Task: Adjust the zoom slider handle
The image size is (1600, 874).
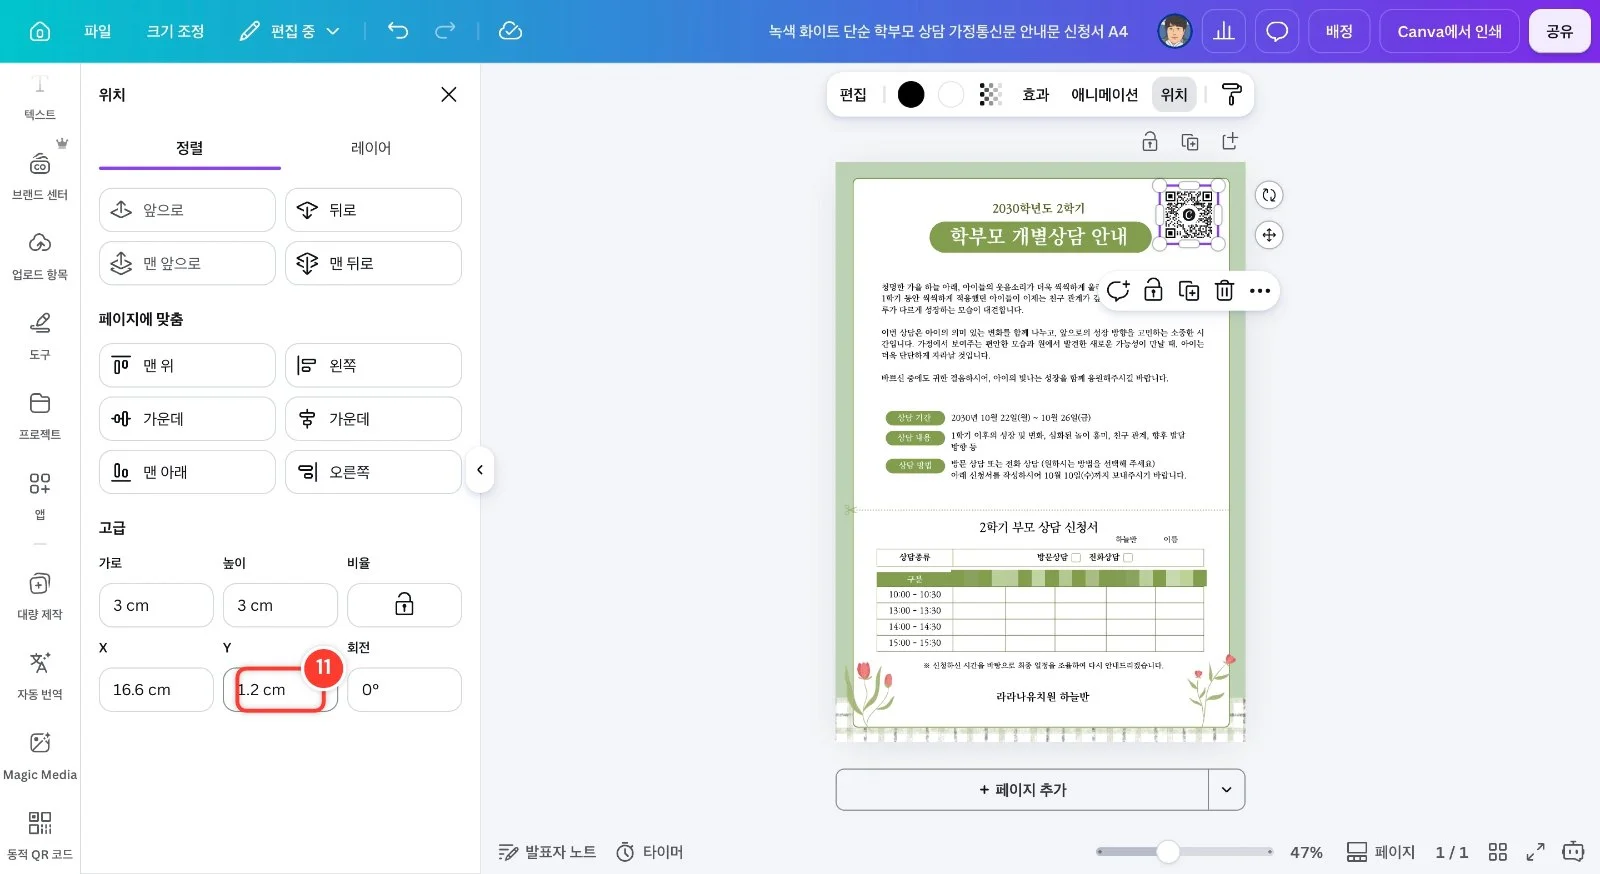Action: click(x=1168, y=852)
